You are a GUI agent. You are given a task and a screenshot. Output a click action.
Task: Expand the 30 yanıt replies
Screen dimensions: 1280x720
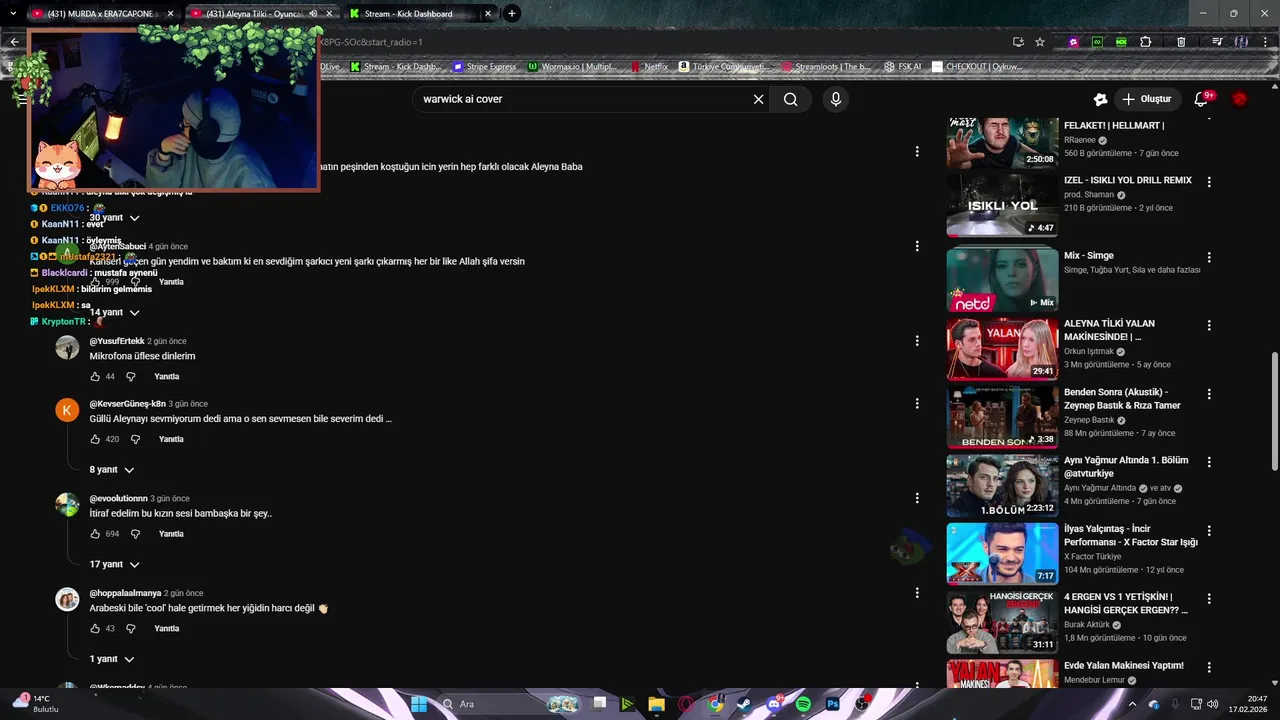click(x=114, y=218)
